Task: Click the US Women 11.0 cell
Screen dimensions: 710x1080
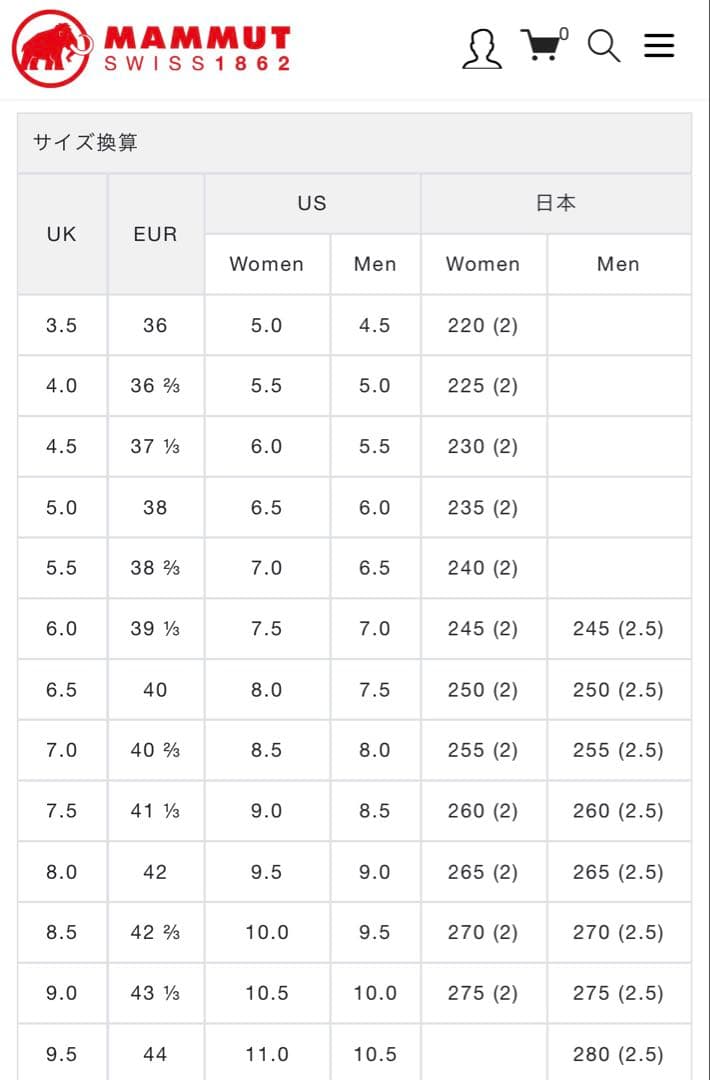Action: (x=266, y=1054)
